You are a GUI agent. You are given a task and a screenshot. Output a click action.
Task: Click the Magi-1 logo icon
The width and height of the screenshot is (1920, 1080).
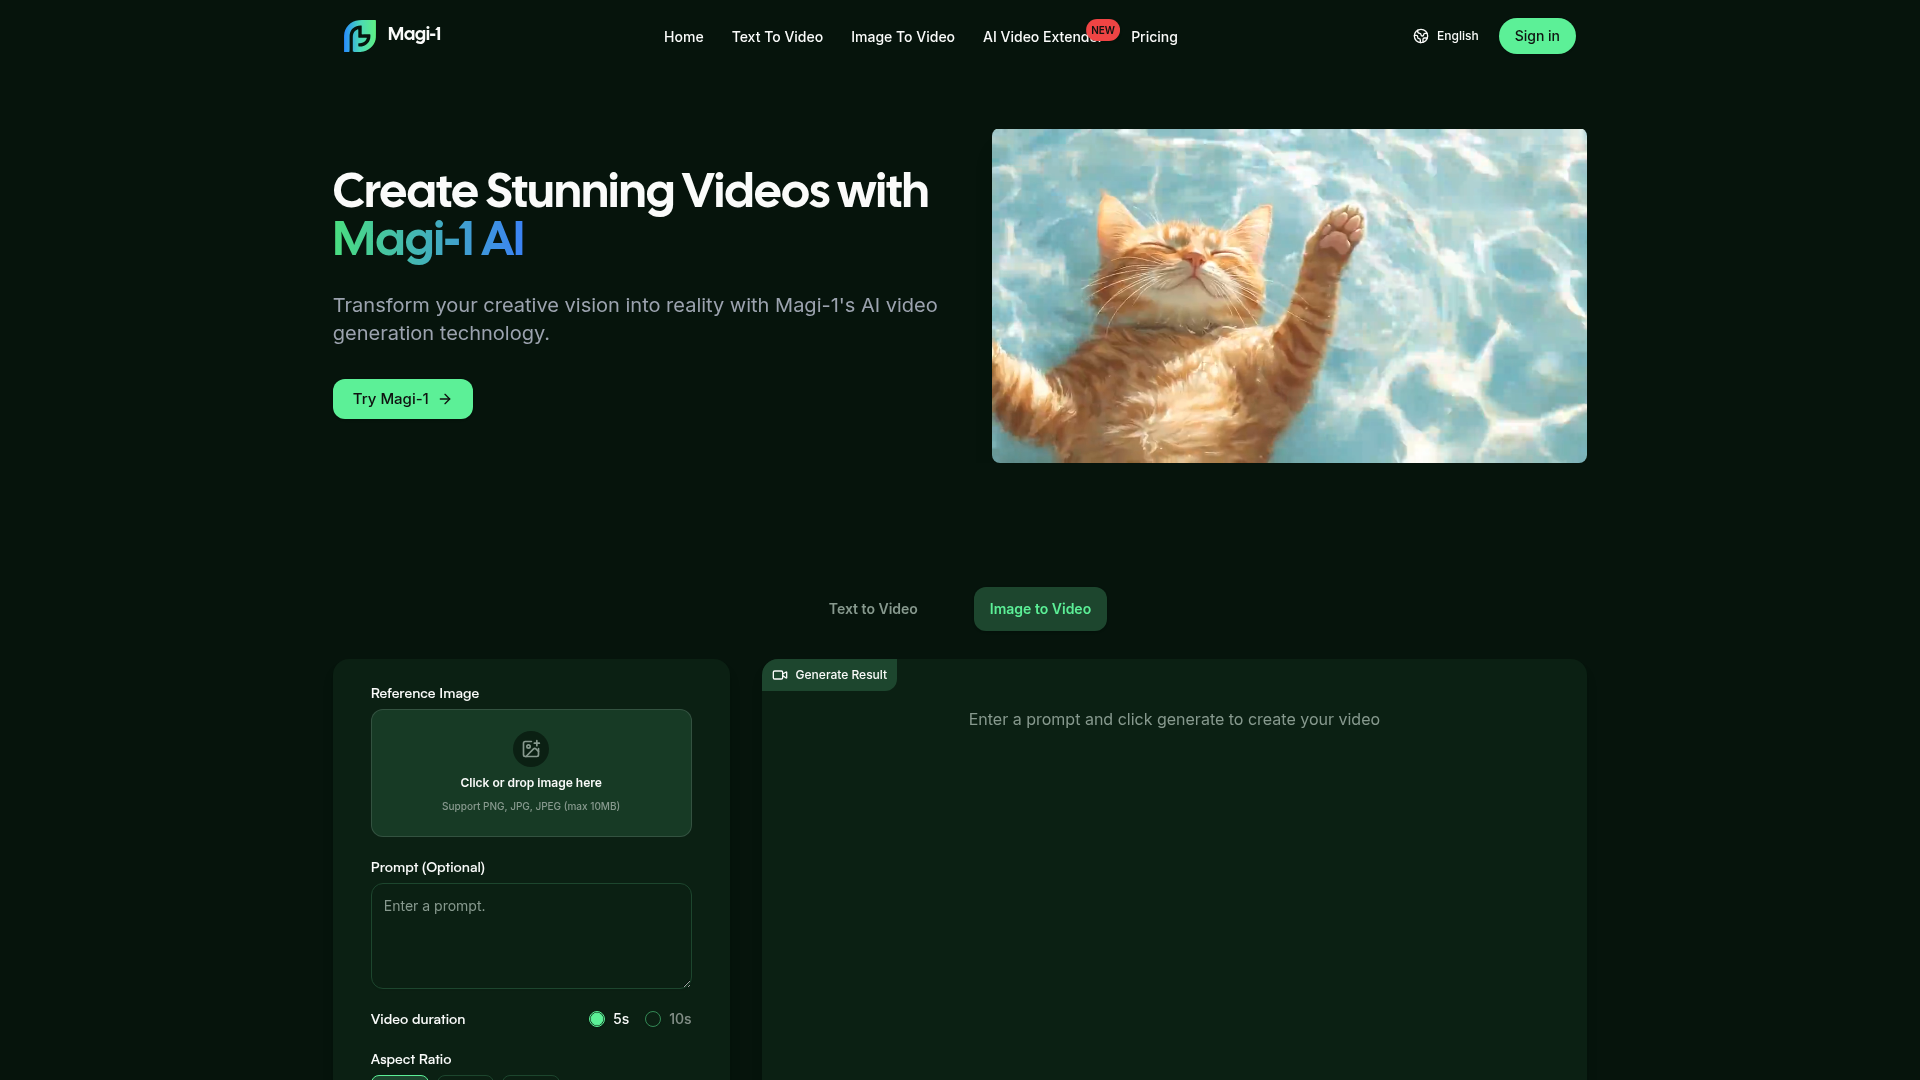tap(360, 36)
